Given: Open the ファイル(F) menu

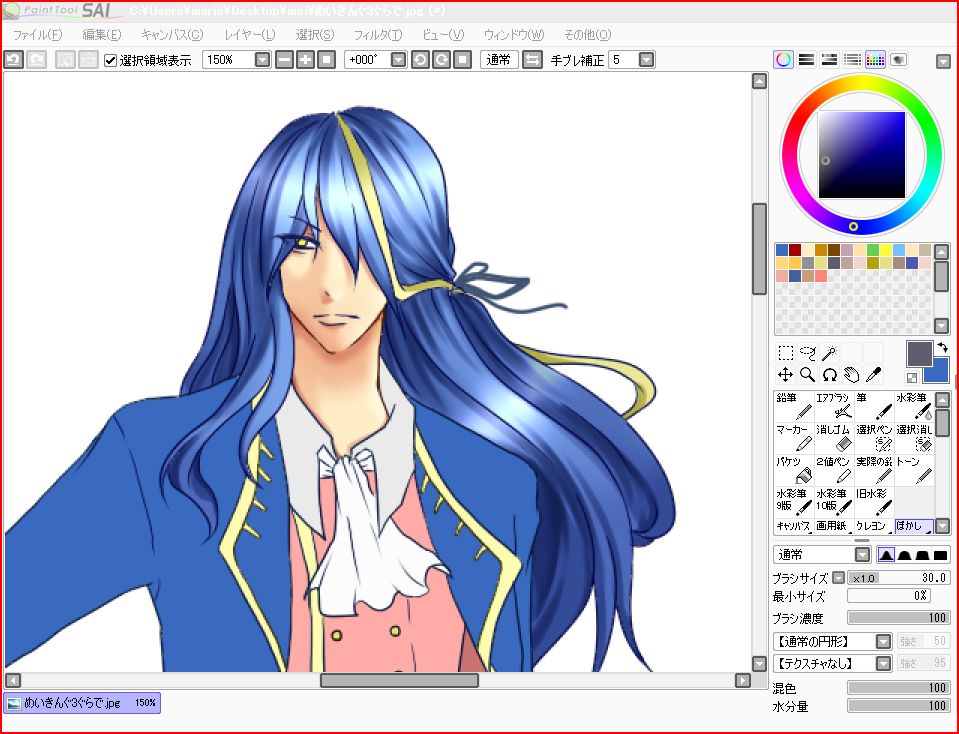Looking at the screenshot, I should click(38, 35).
